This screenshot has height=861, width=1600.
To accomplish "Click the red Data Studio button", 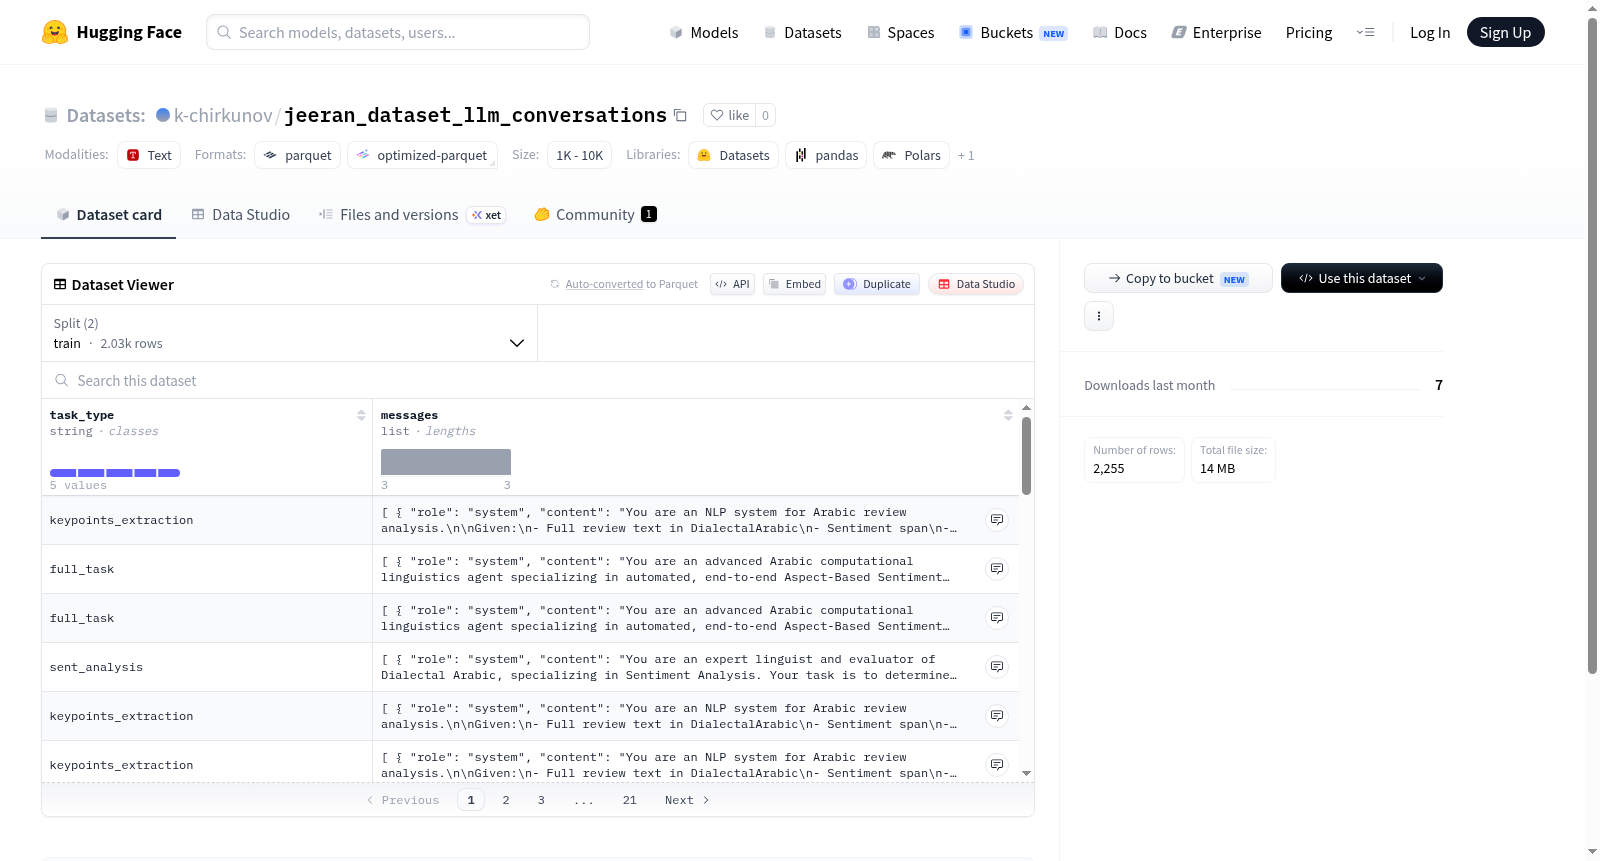I will [x=976, y=284].
